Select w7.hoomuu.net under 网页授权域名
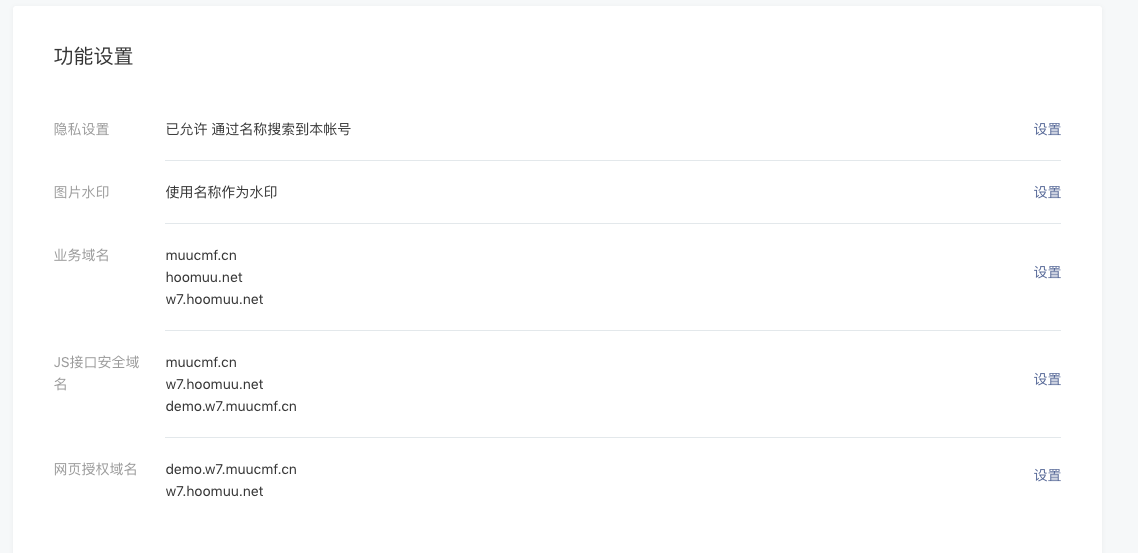 (x=214, y=491)
